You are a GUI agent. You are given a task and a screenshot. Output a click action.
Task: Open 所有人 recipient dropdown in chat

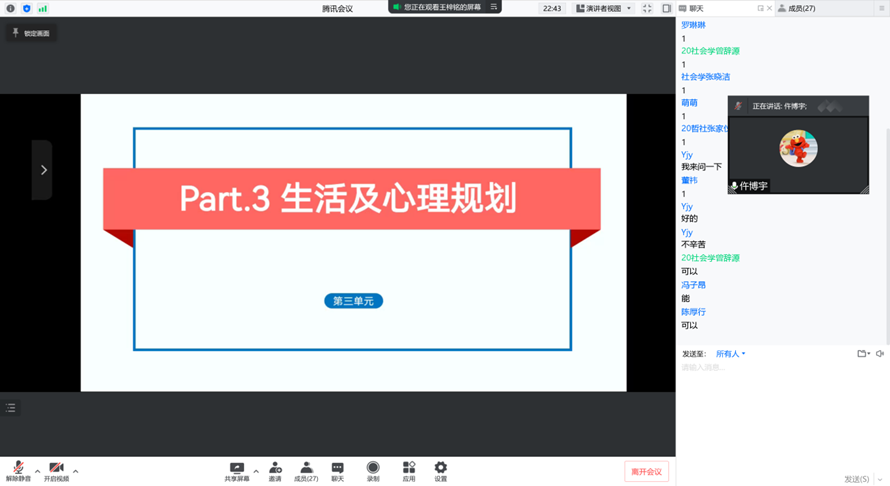tap(730, 354)
